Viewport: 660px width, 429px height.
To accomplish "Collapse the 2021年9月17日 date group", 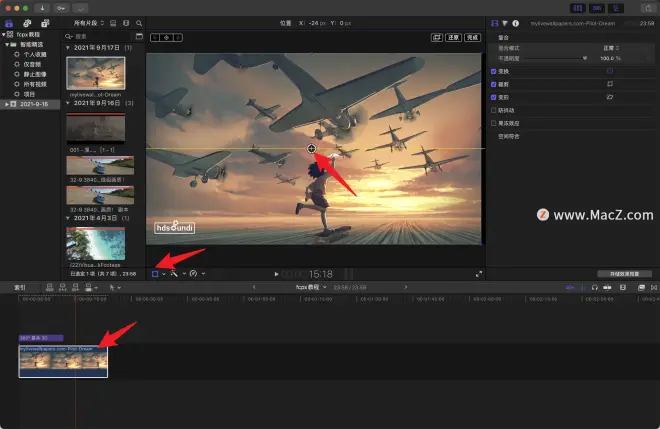I will 68,48.
